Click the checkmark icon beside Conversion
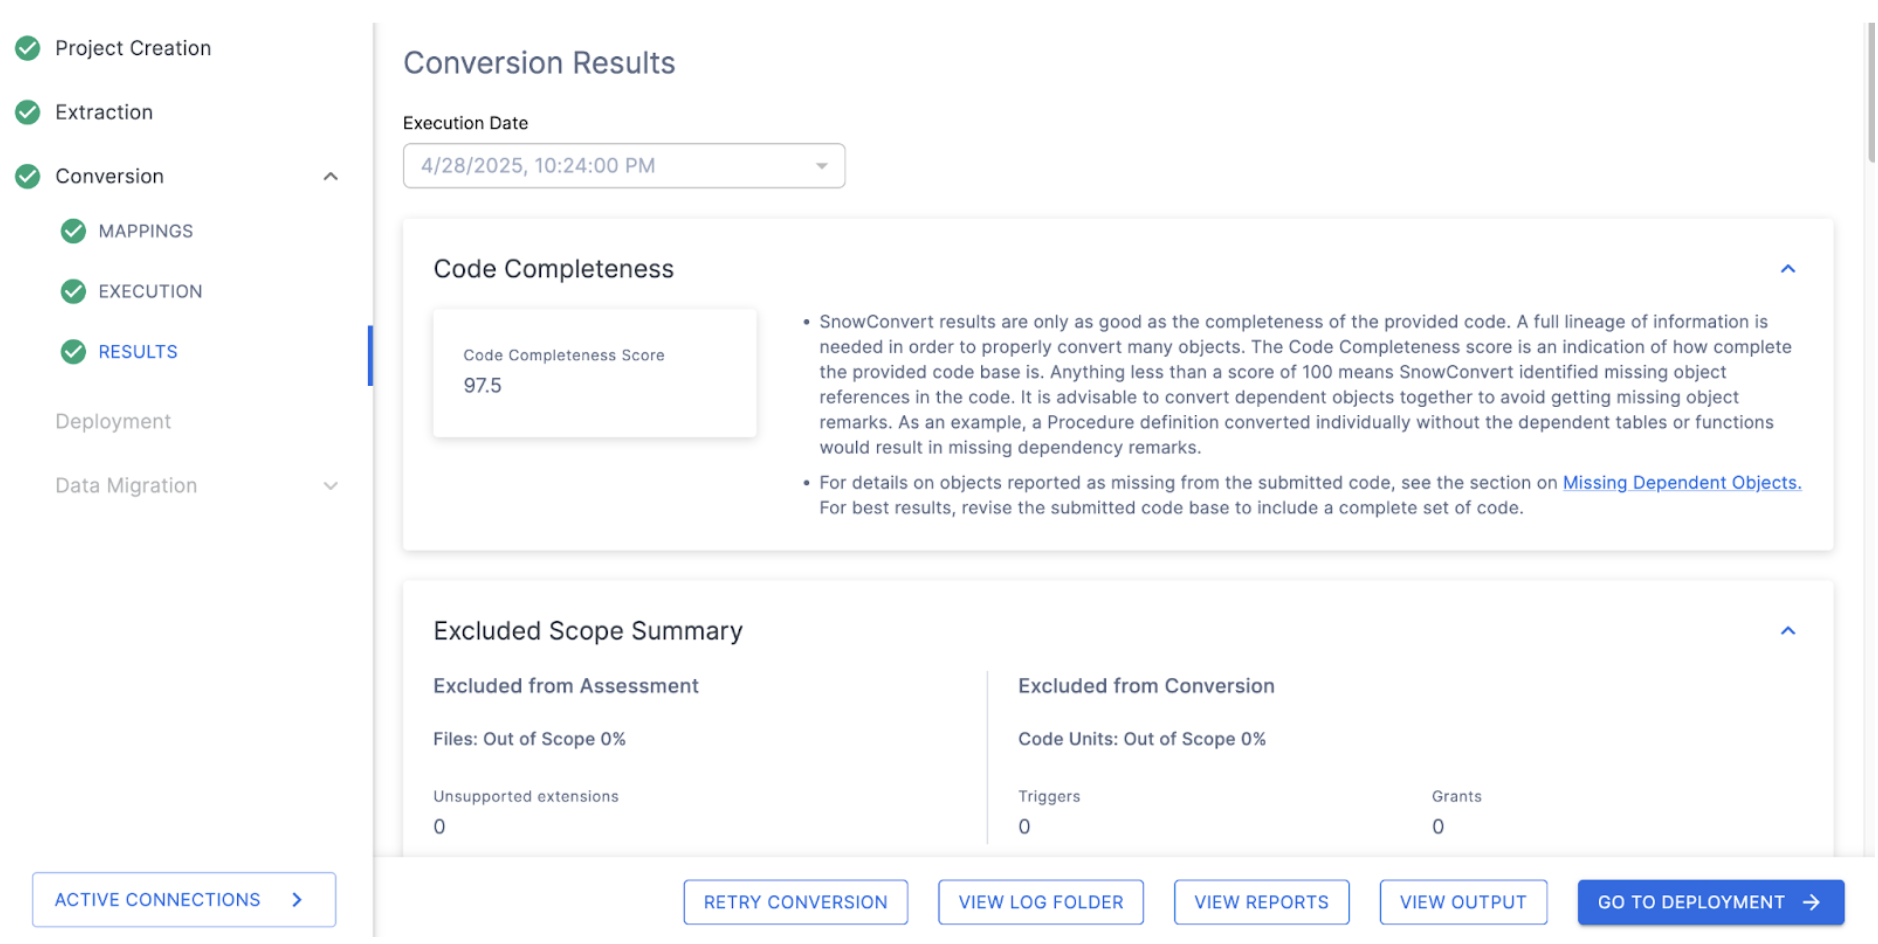 pos(27,176)
